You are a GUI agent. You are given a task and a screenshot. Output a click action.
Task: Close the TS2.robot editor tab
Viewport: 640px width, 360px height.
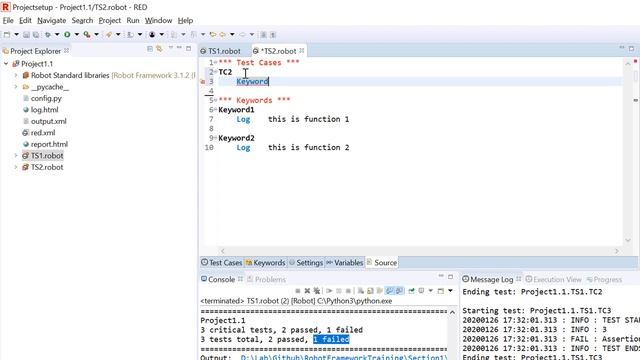point(302,51)
